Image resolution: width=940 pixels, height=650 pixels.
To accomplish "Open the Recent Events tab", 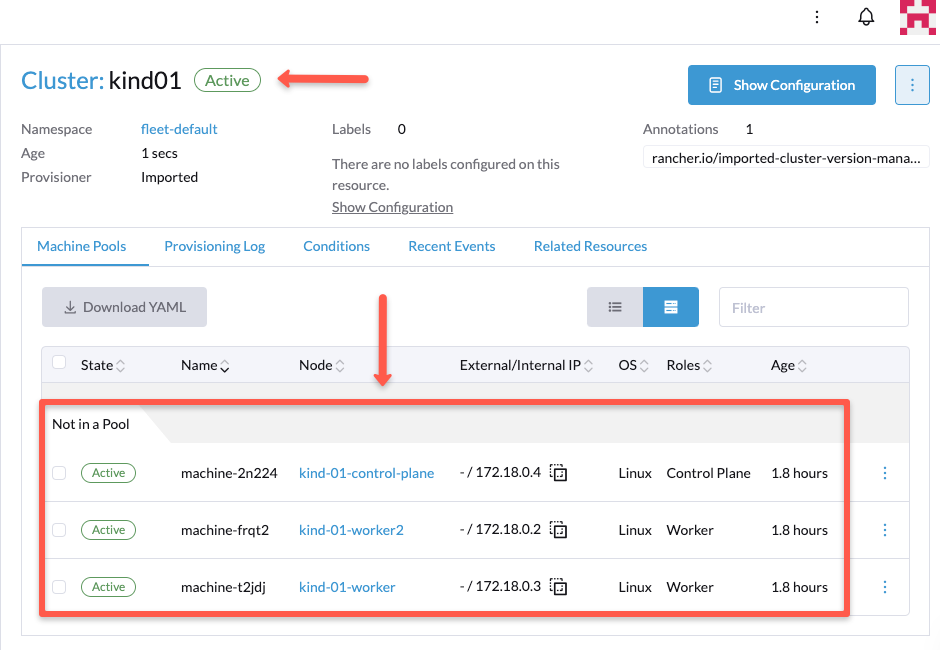I will (x=451, y=246).
